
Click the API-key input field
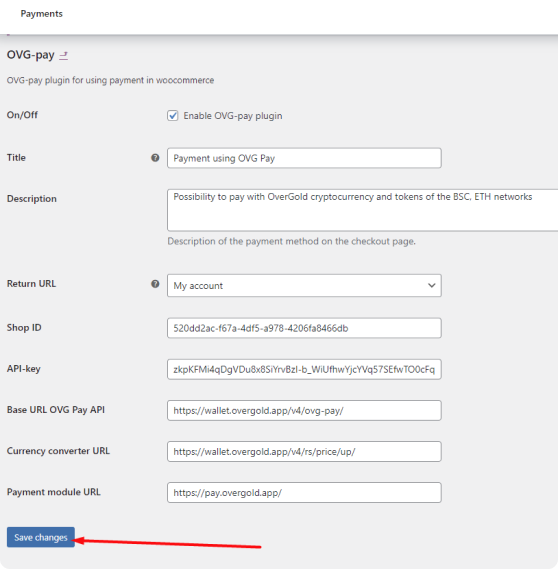click(x=304, y=369)
